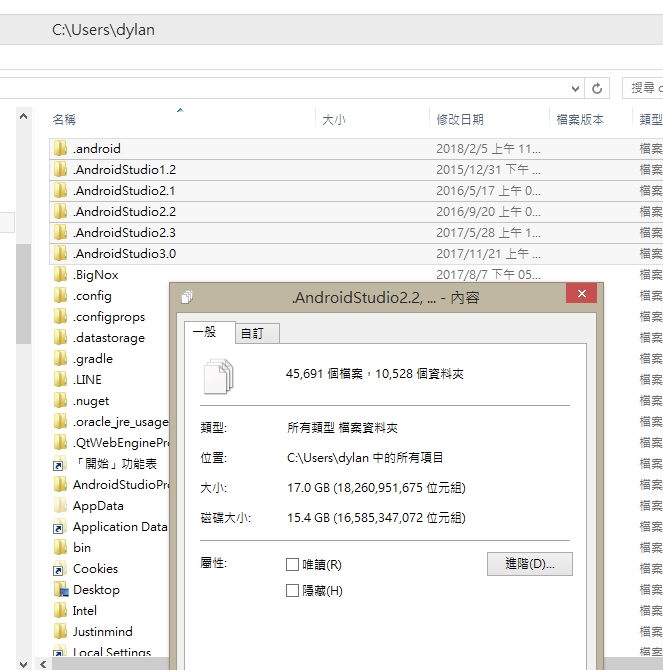The height and width of the screenshot is (670, 663).
Task: Click the navigation pane scrollbar thumb
Action: click(23, 294)
